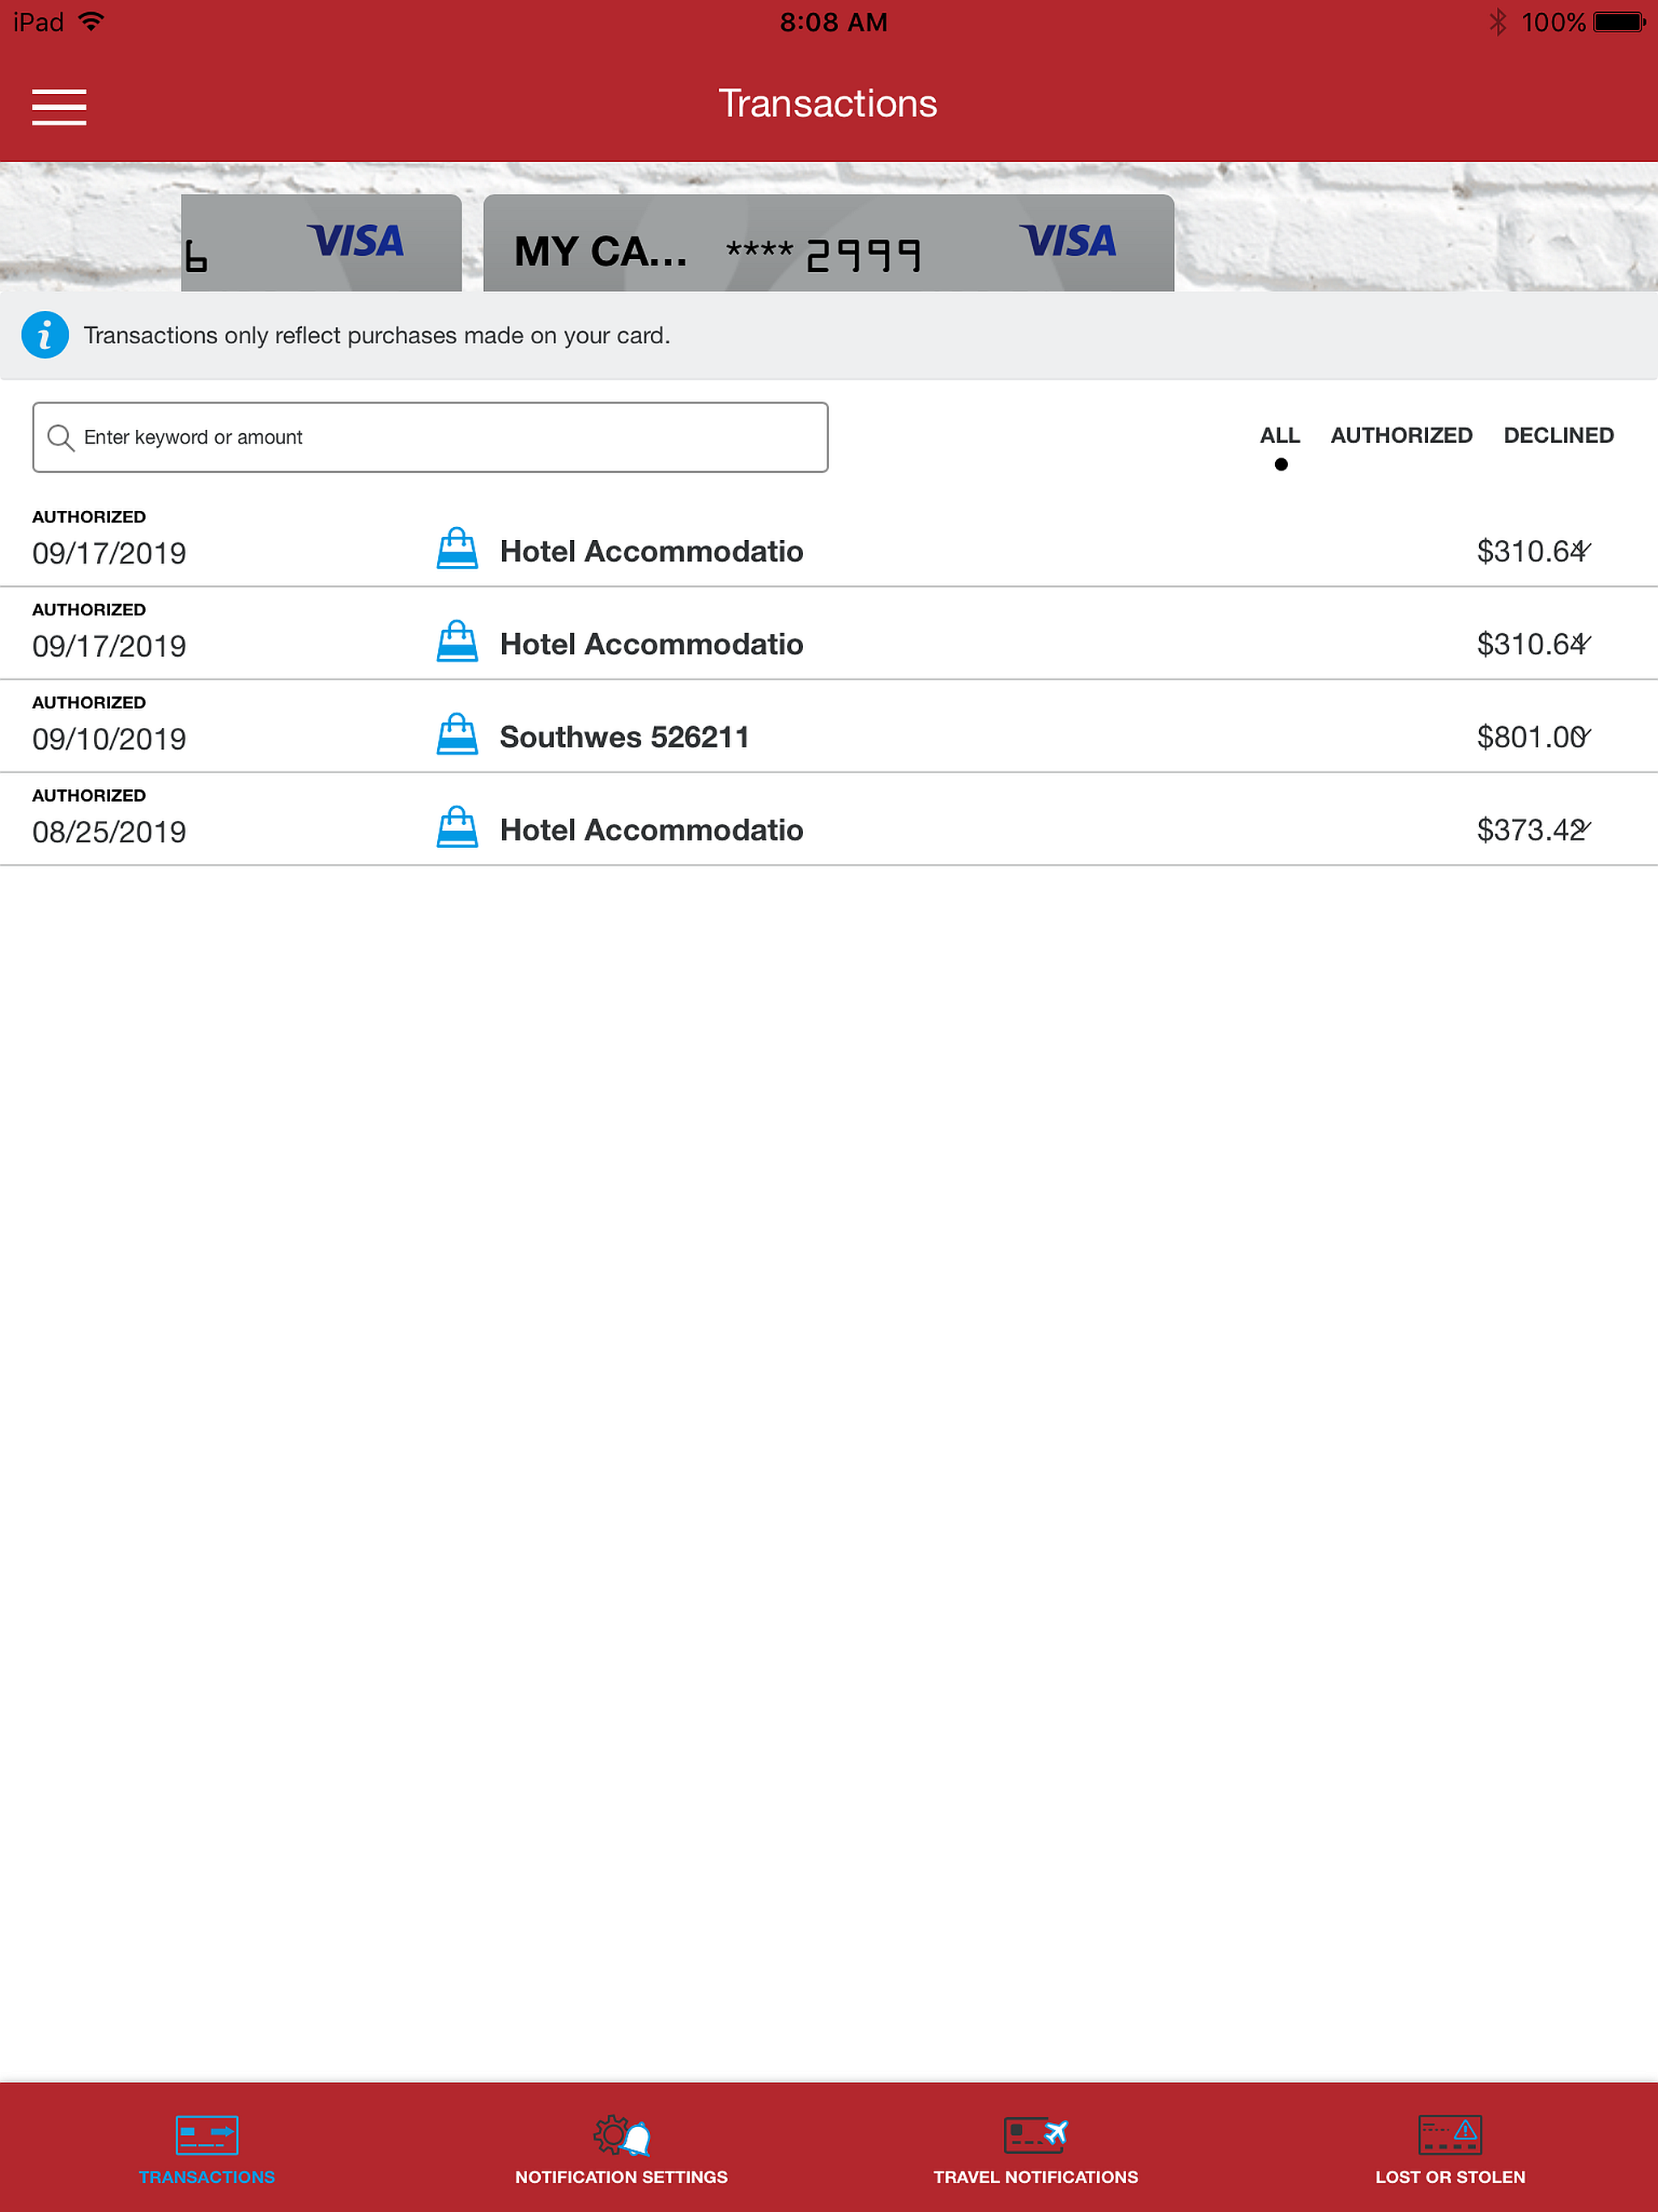
Task: Focus the 'Enter keyword or amount' search field
Action: coord(430,437)
